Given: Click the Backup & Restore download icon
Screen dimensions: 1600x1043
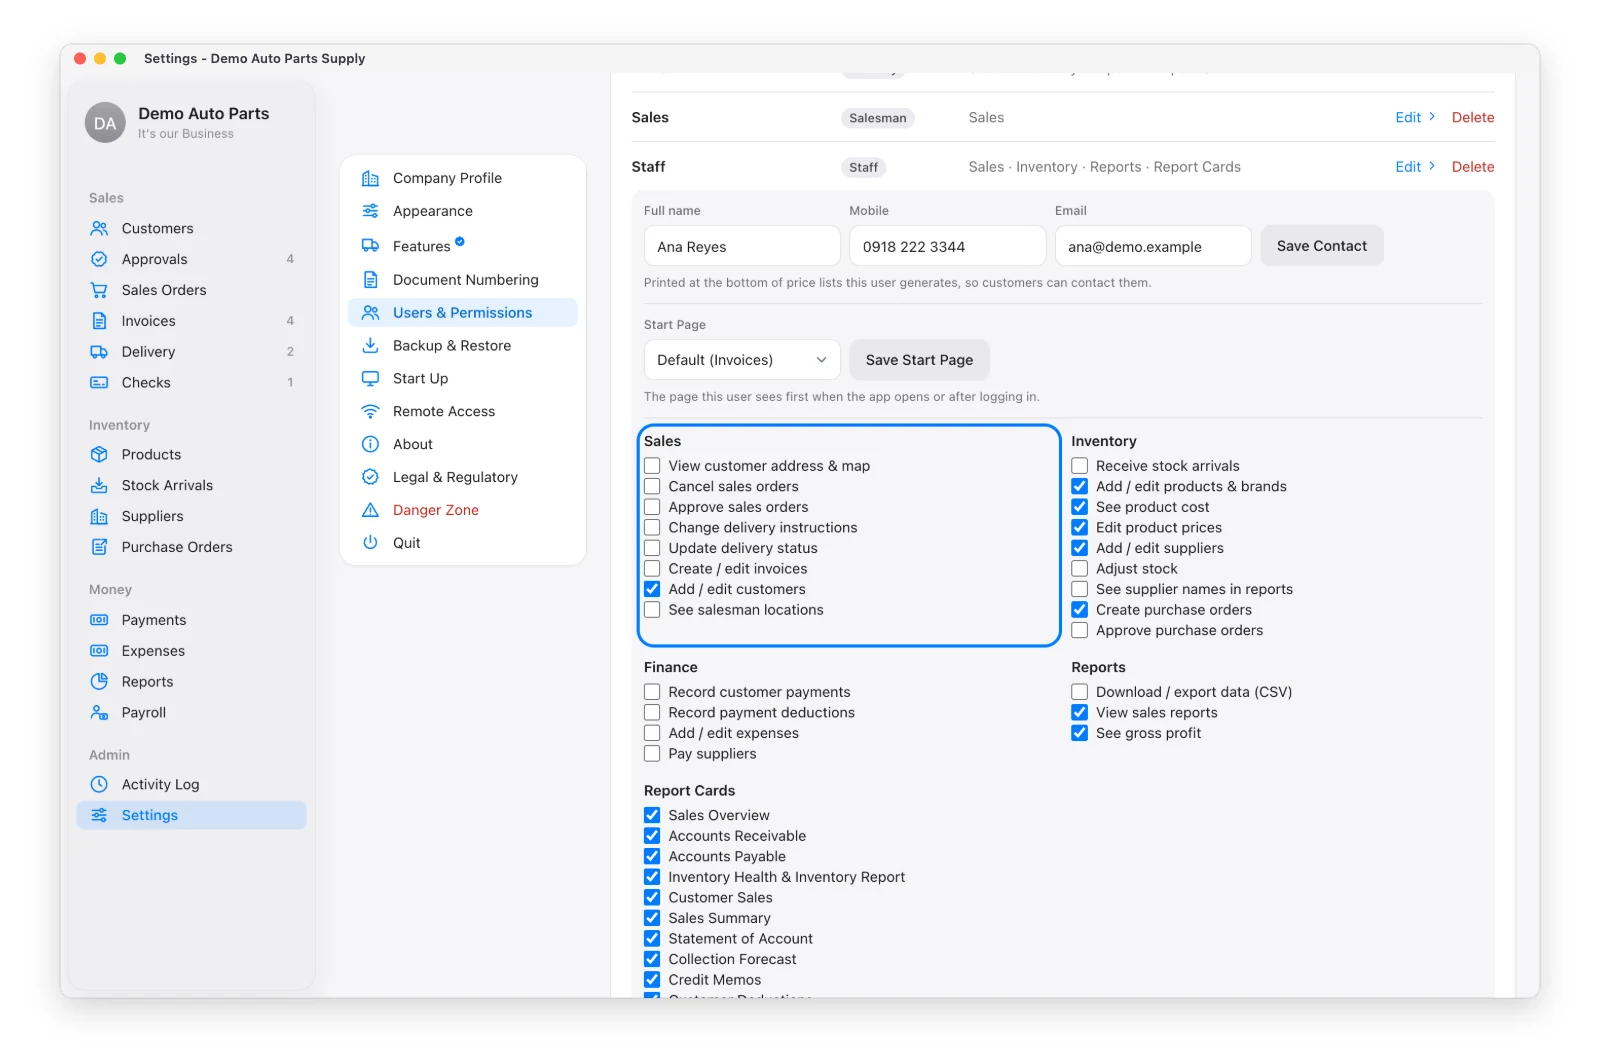Looking at the screenshot, I should point(370,346).
